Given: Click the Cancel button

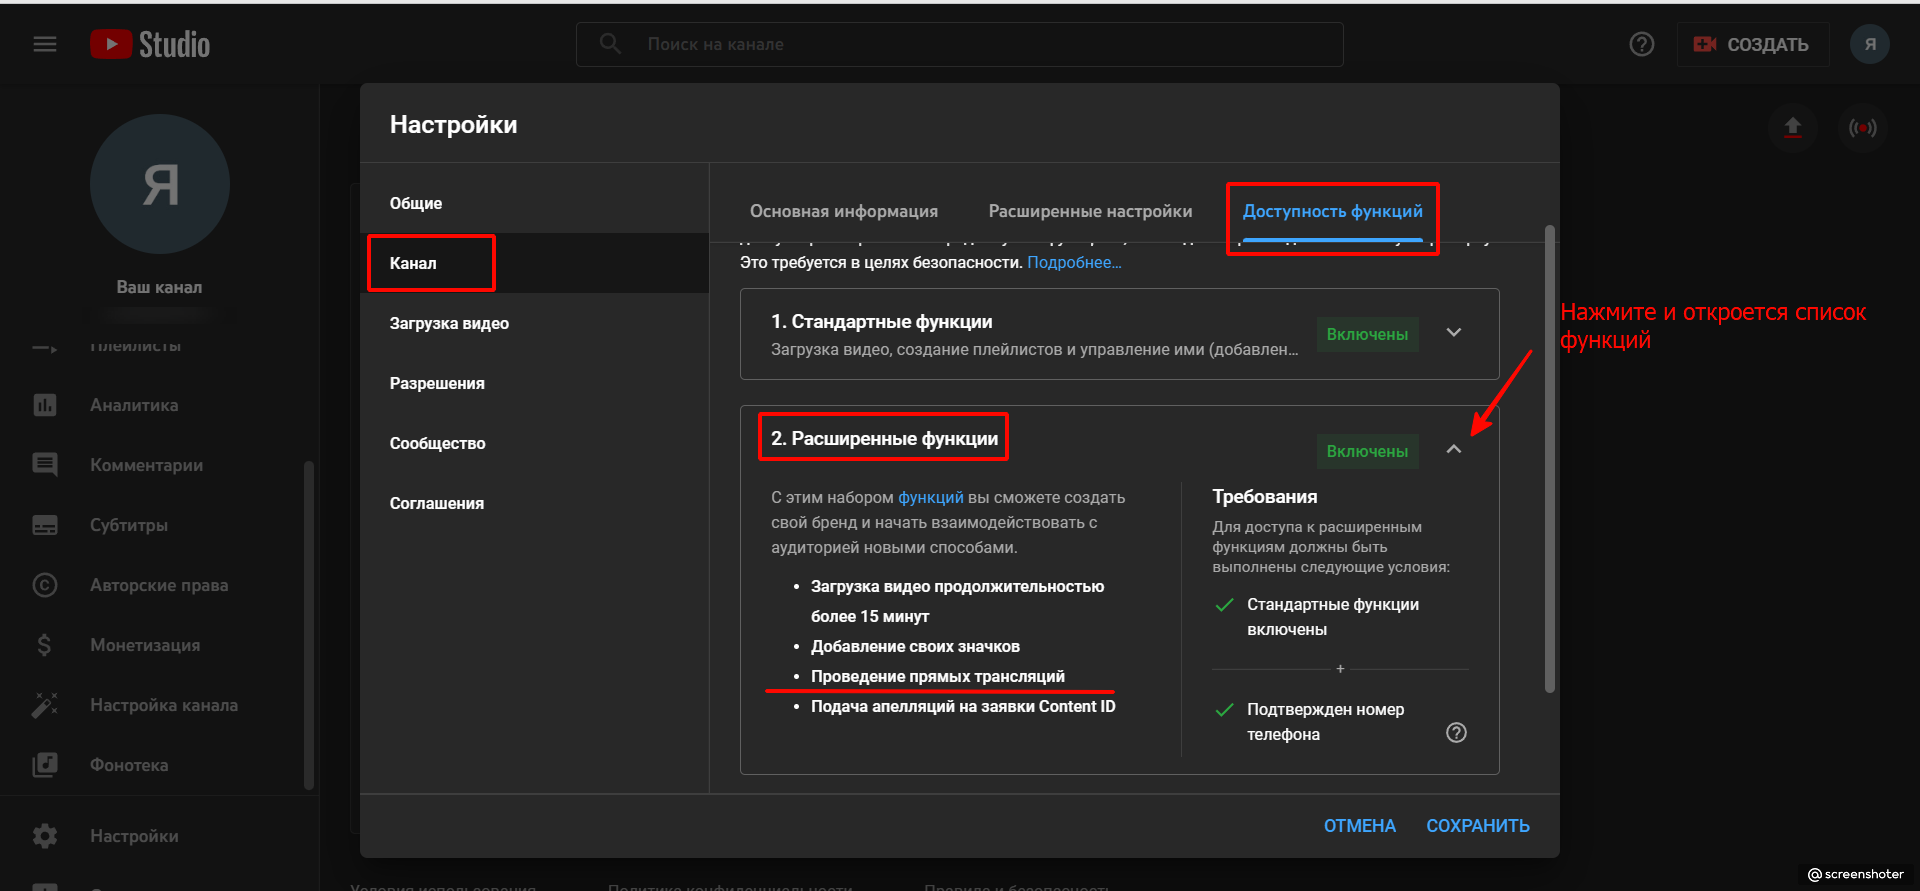Looking at the screenshot, I should click(x=1359, y=826).
